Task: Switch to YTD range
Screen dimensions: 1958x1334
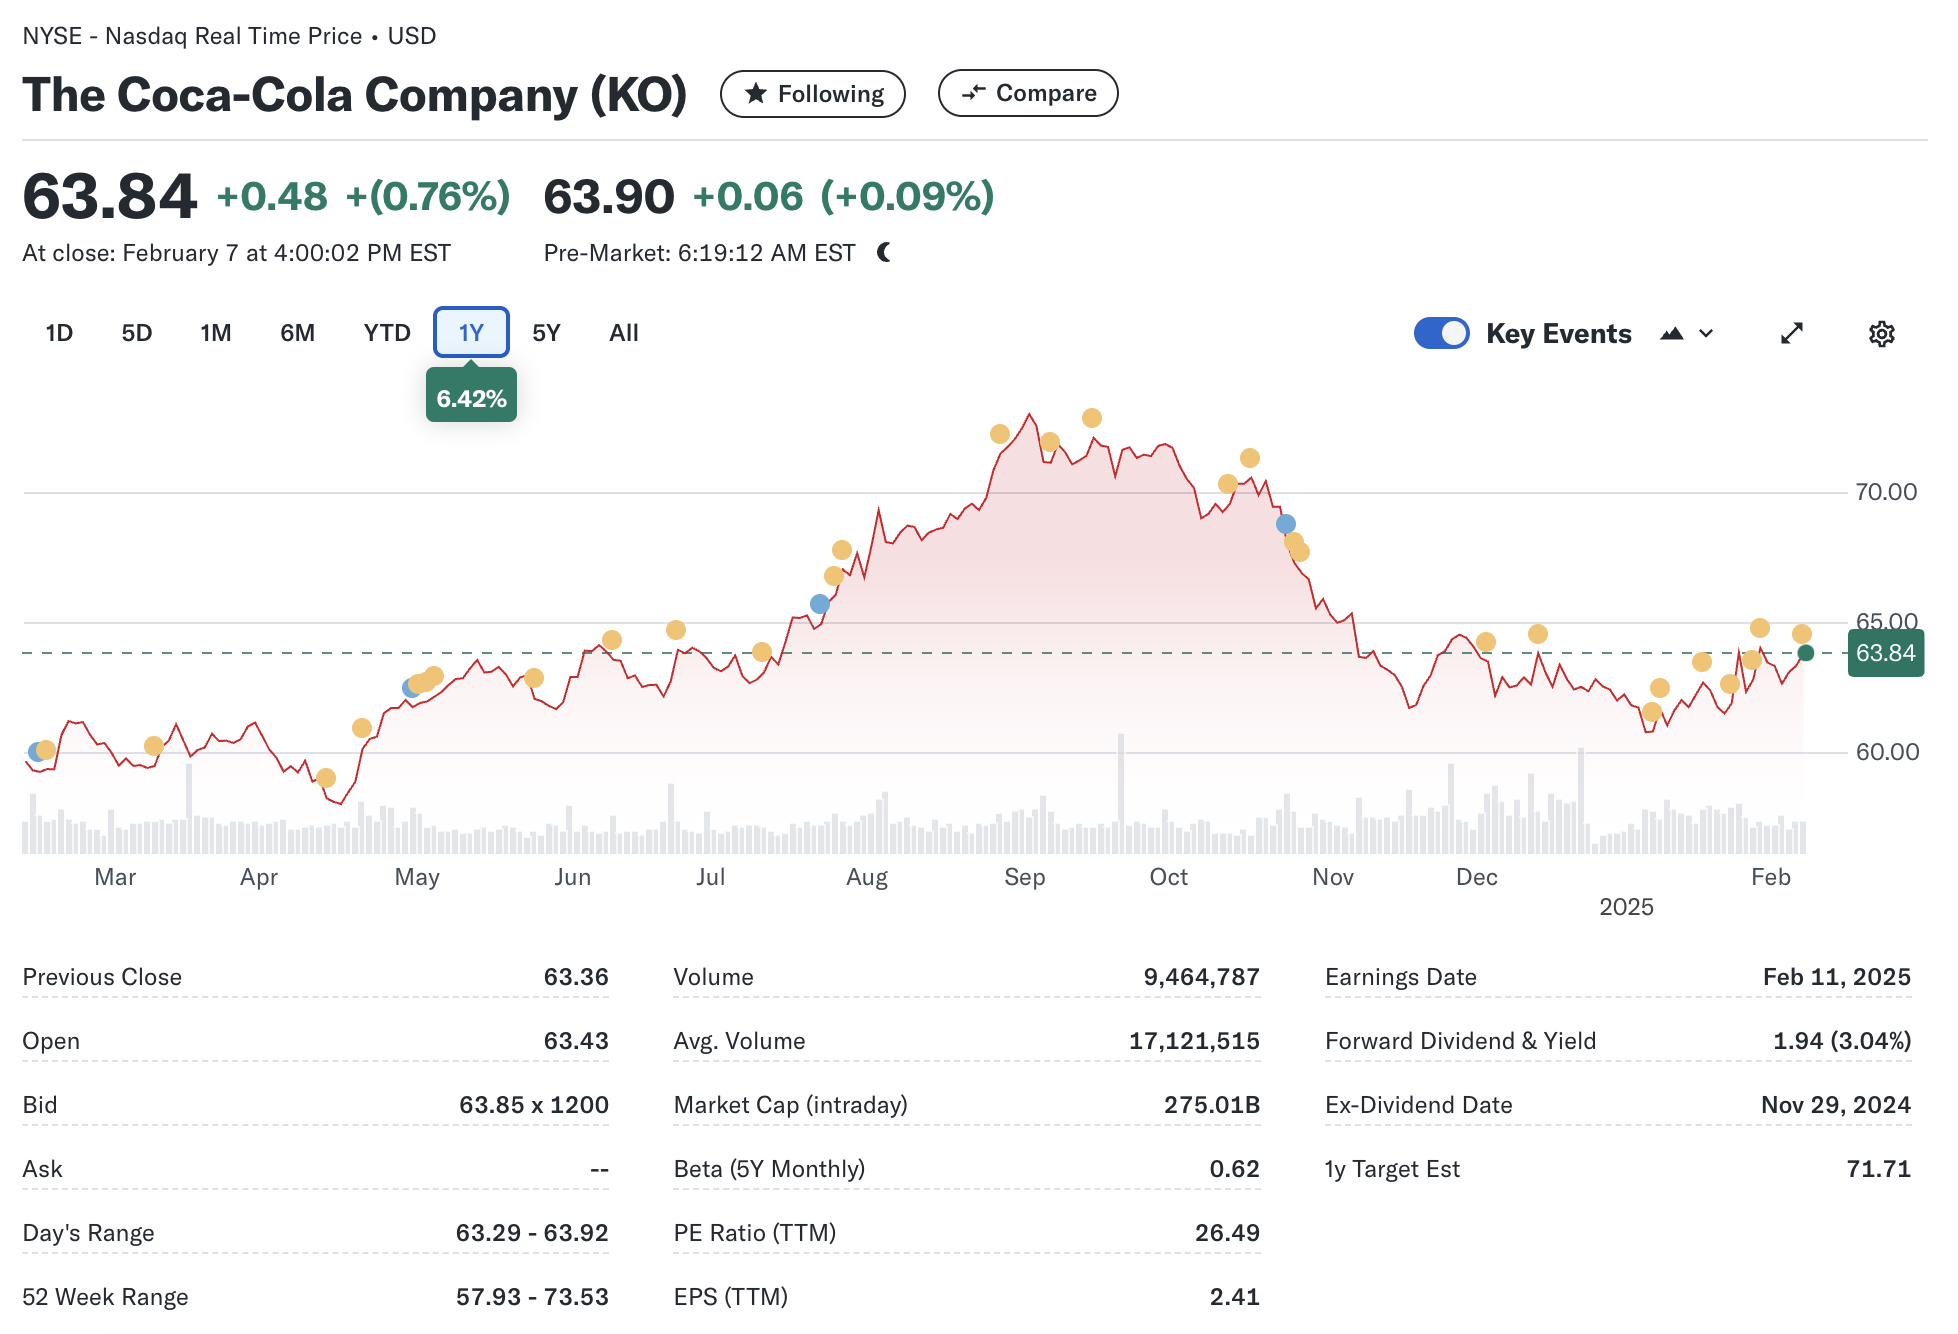Action: coord(387,333)
